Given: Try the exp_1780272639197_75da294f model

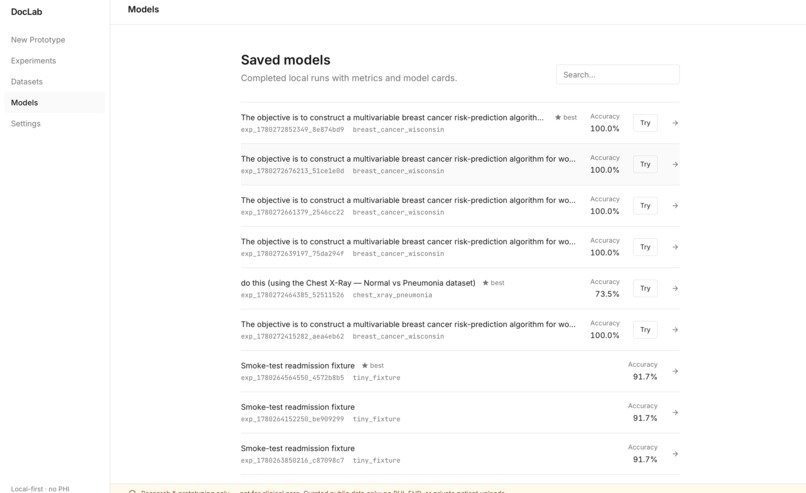Looking at the screenshot, I should 645,247.
